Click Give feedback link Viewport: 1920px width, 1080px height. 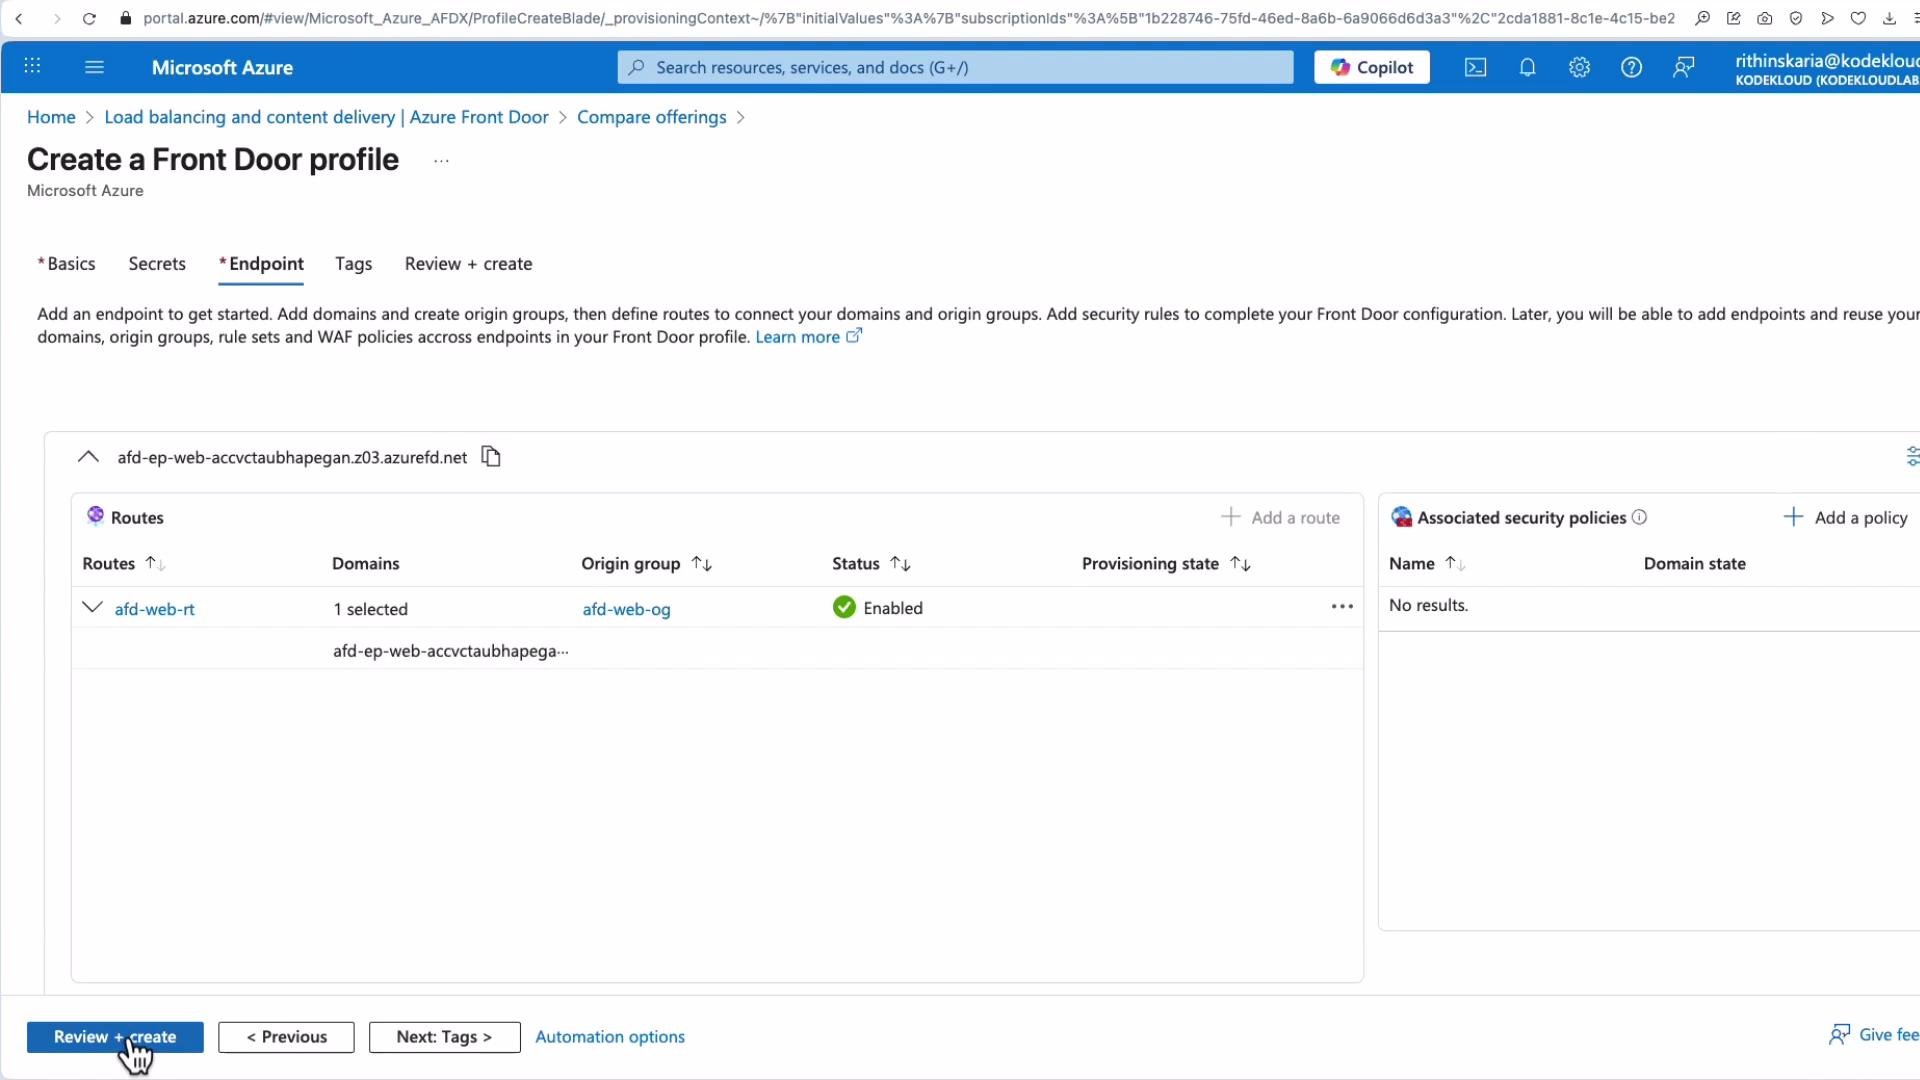point(1874,1035)
